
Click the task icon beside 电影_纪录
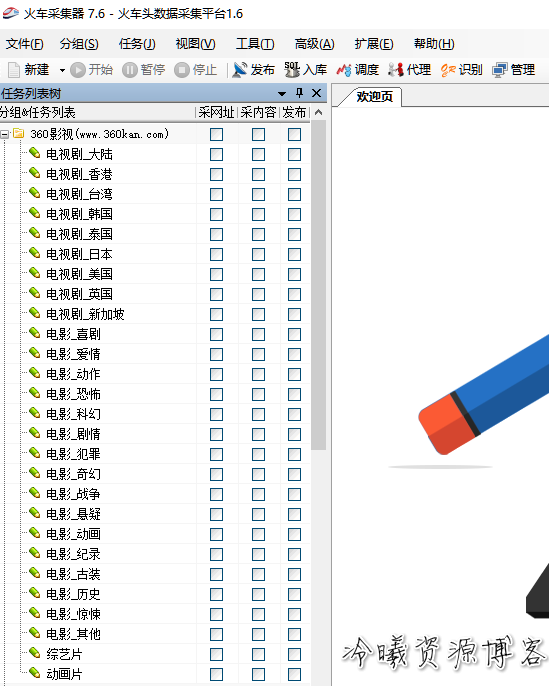tap(35, 553)
